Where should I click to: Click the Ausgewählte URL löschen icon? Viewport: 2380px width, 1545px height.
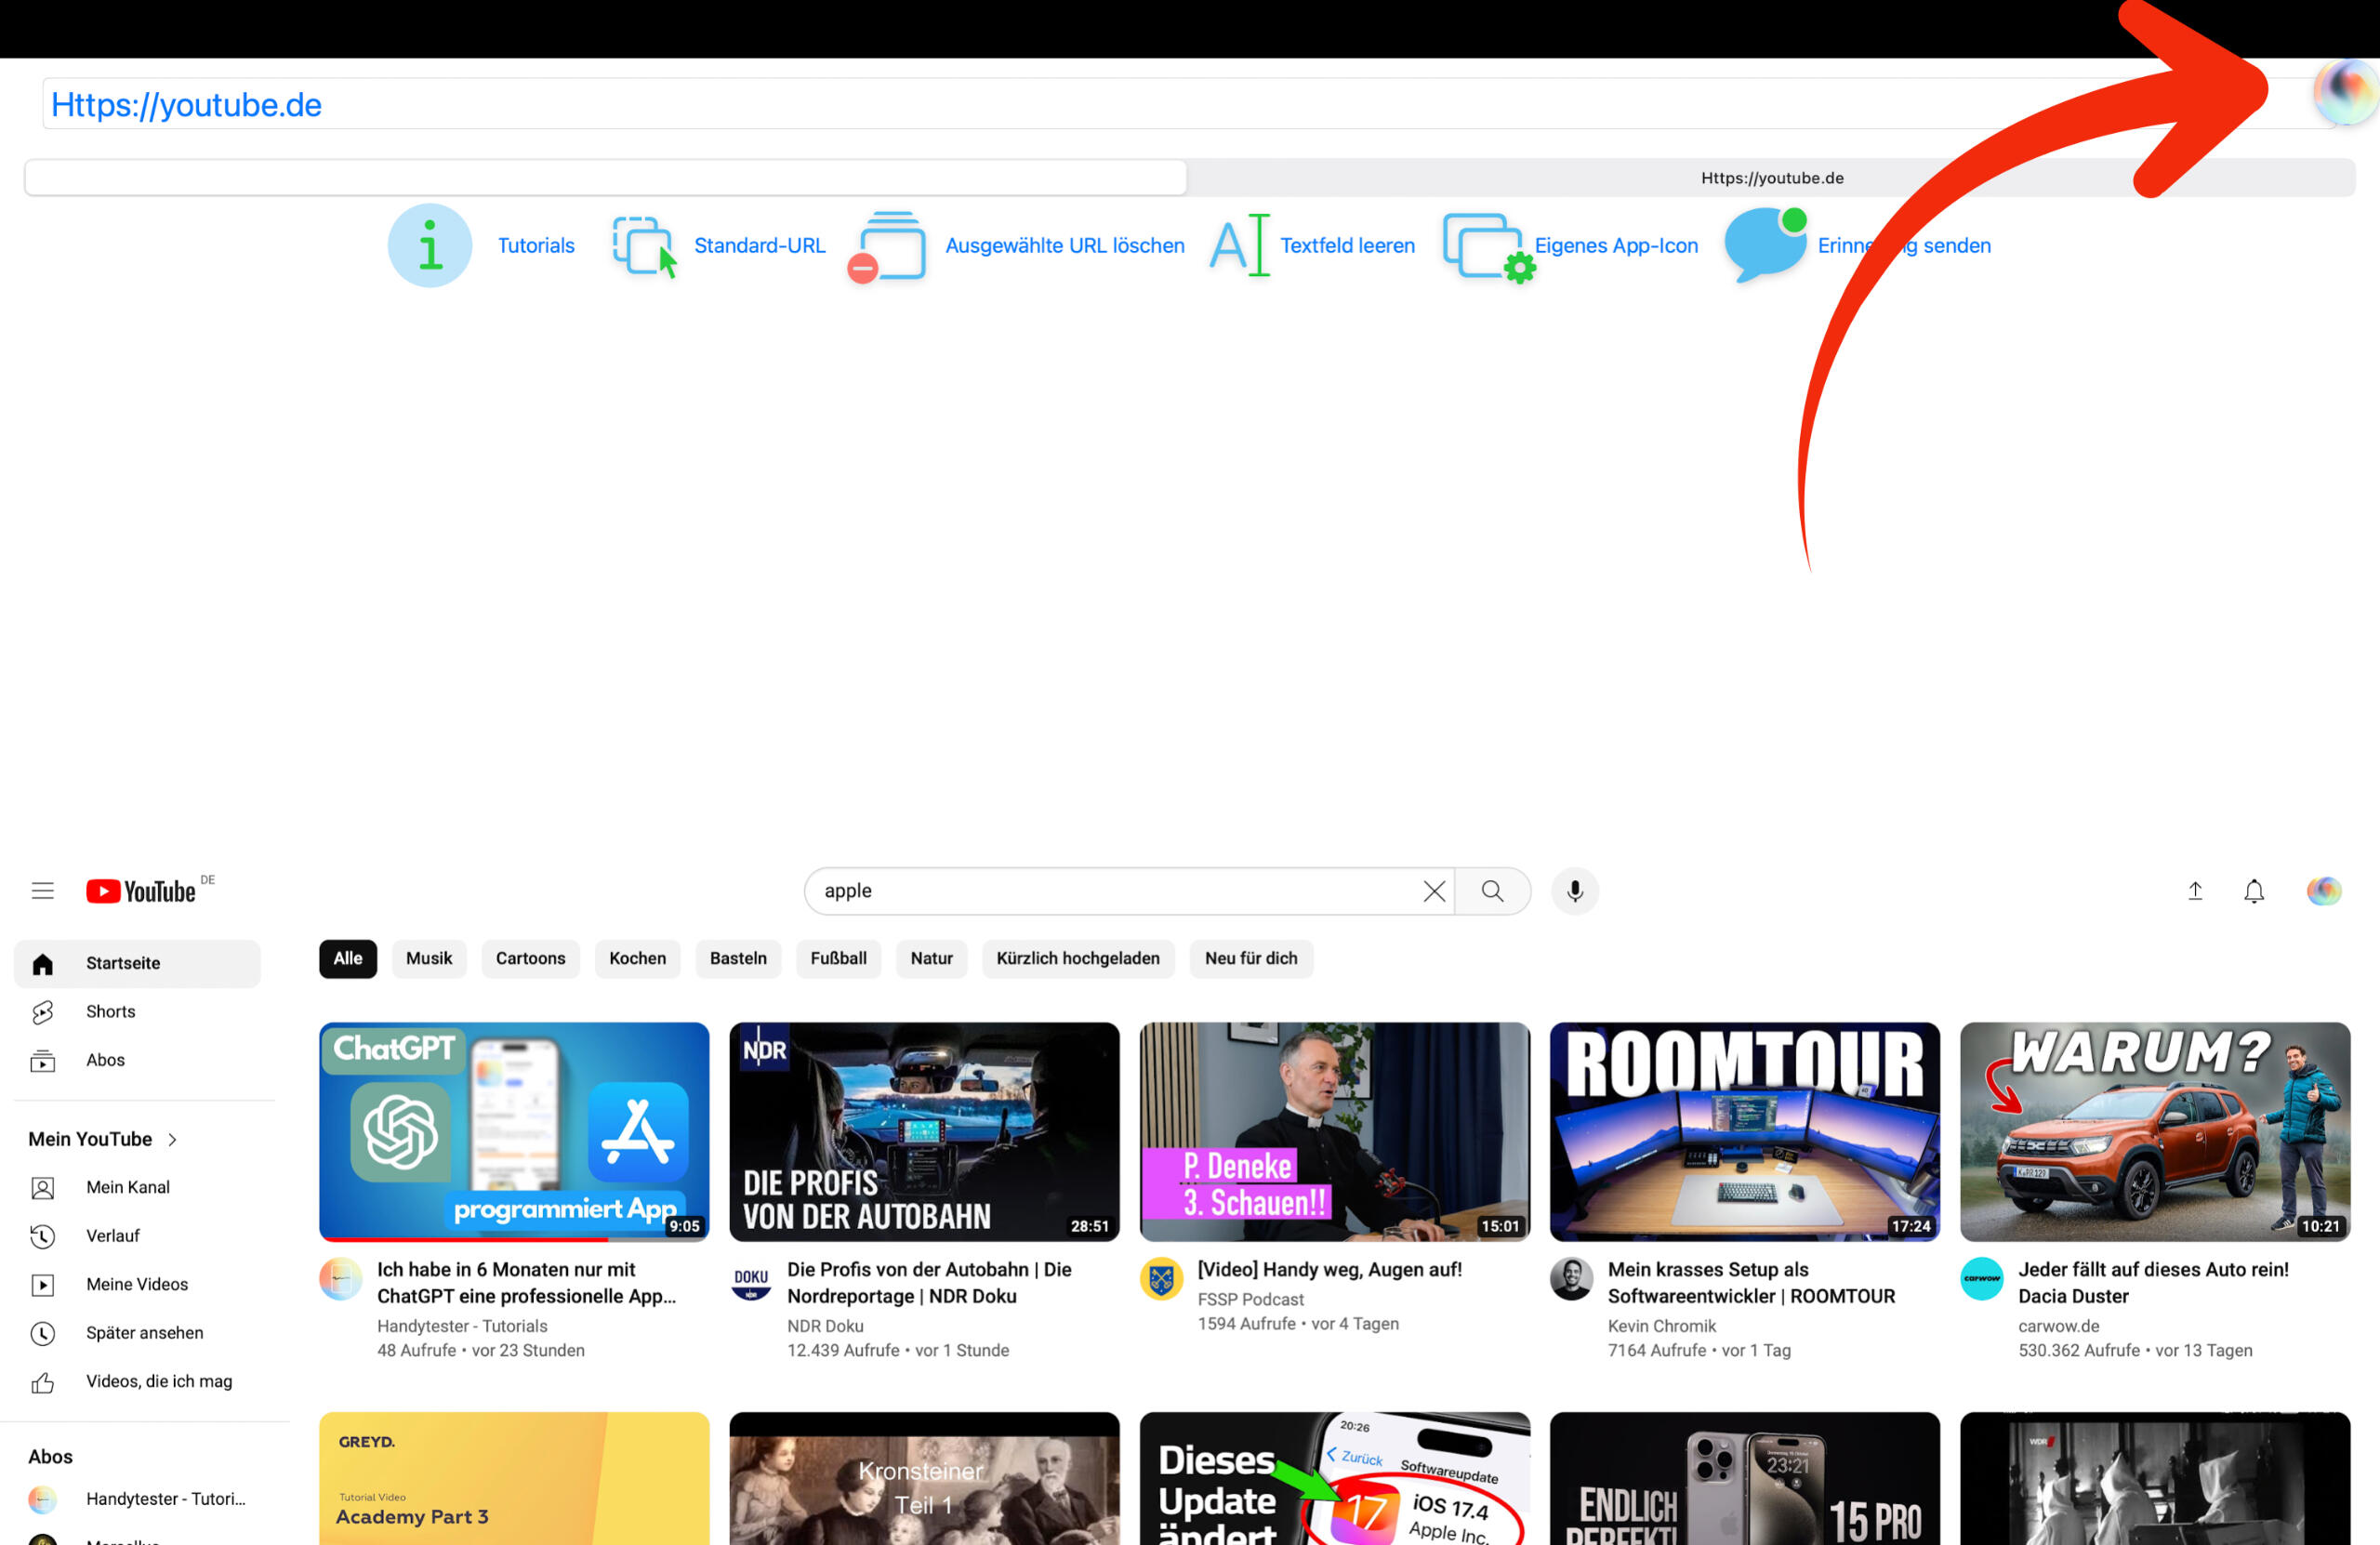coord(888,246)
